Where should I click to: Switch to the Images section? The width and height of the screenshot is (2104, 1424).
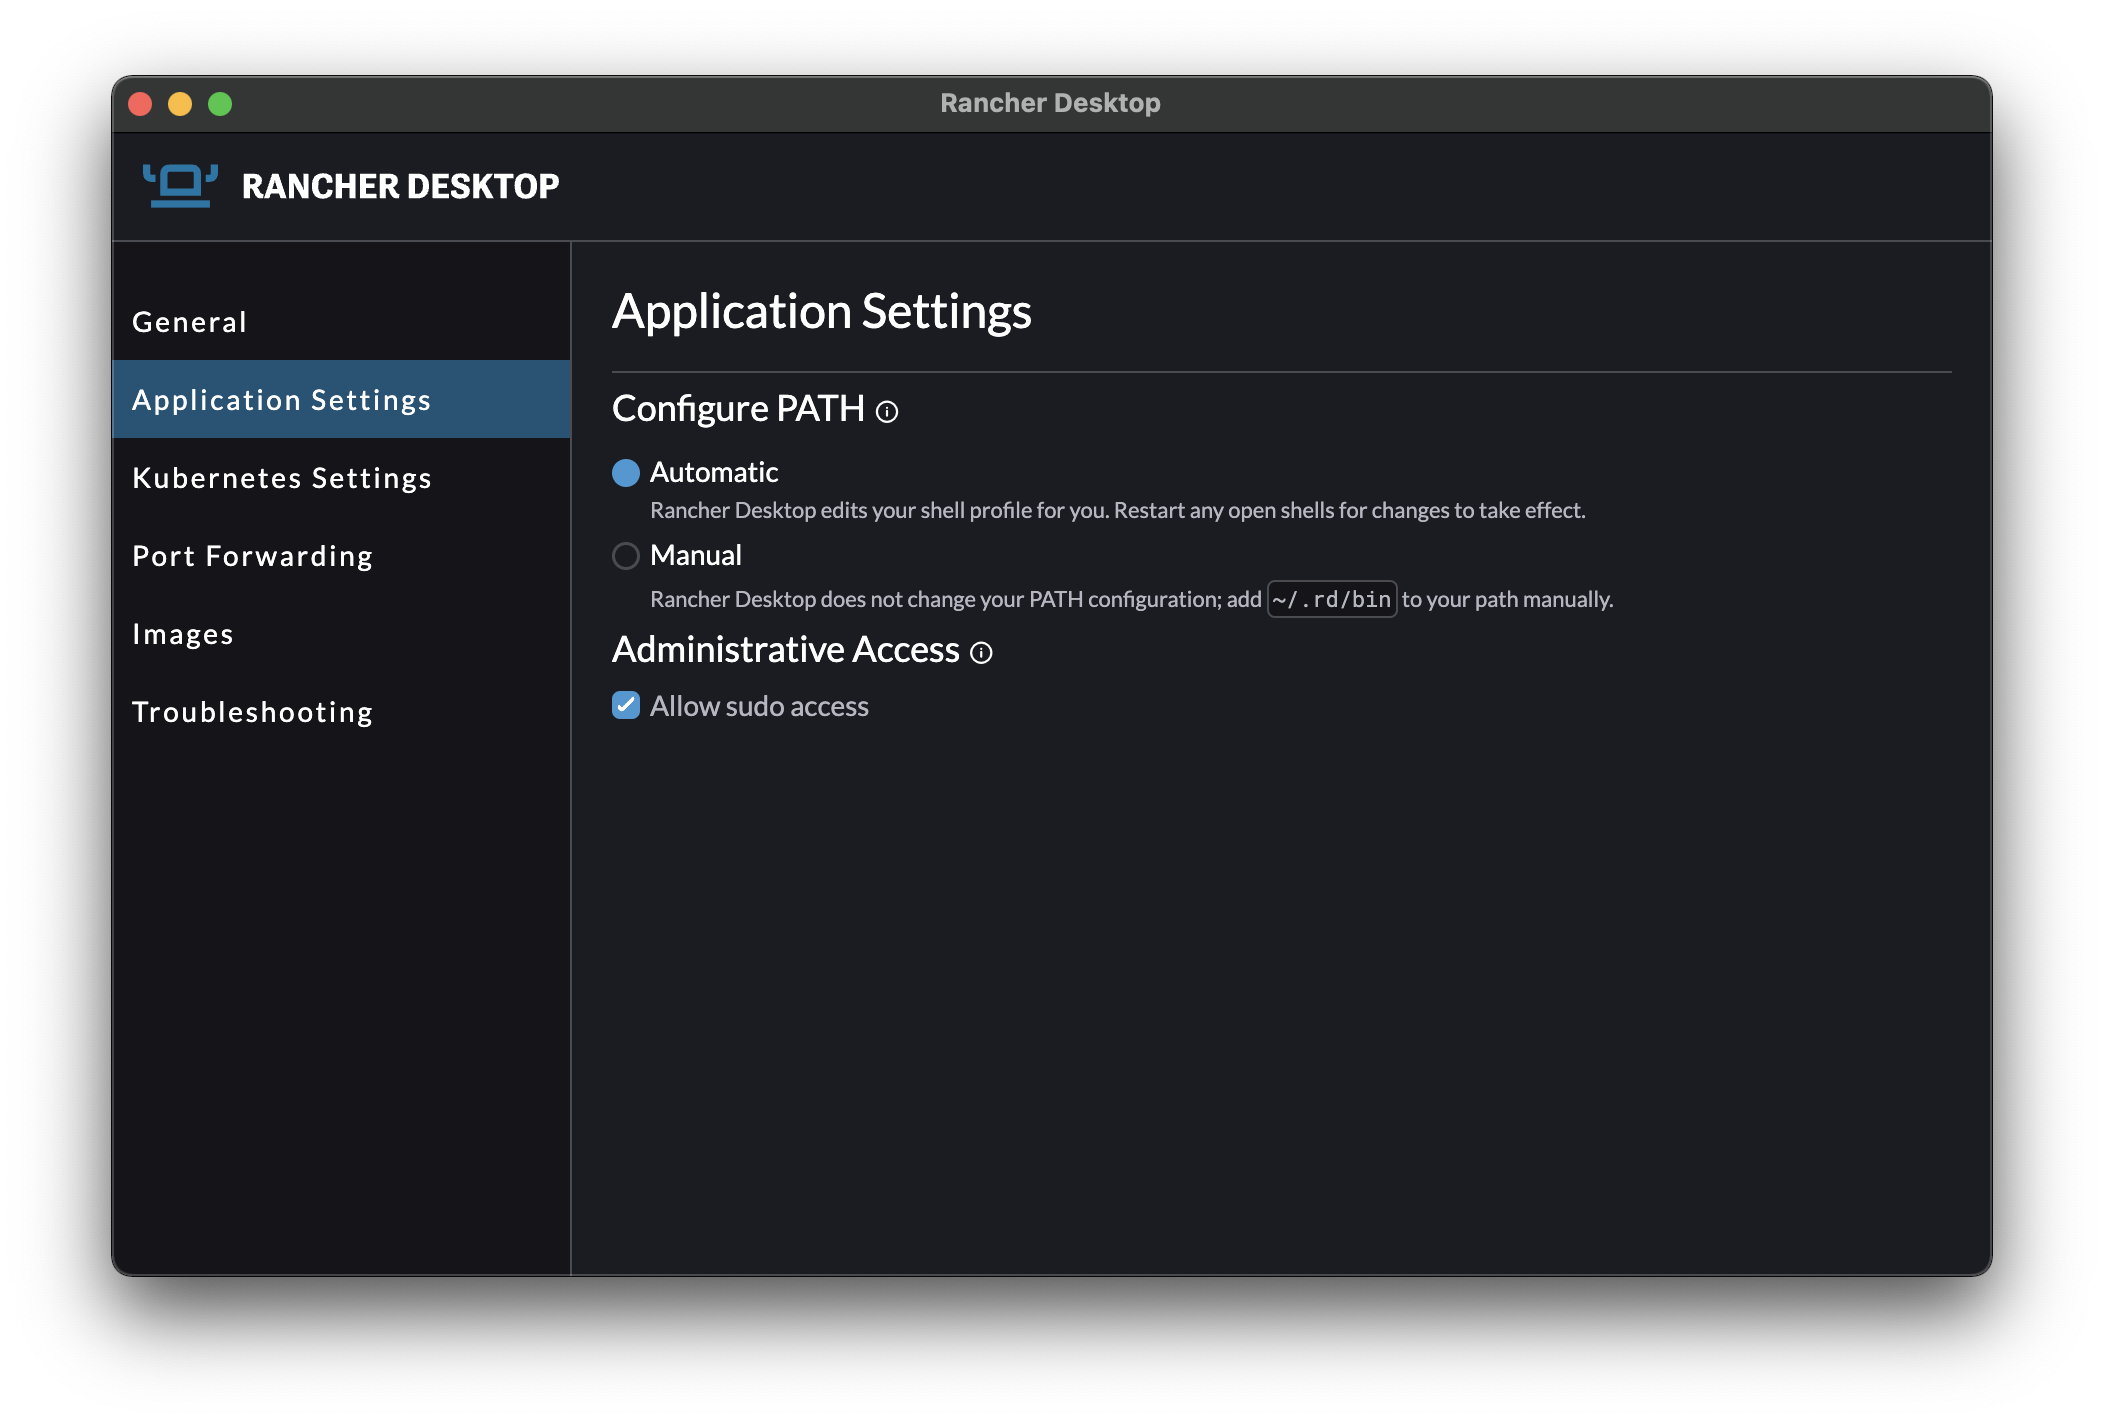183,634
